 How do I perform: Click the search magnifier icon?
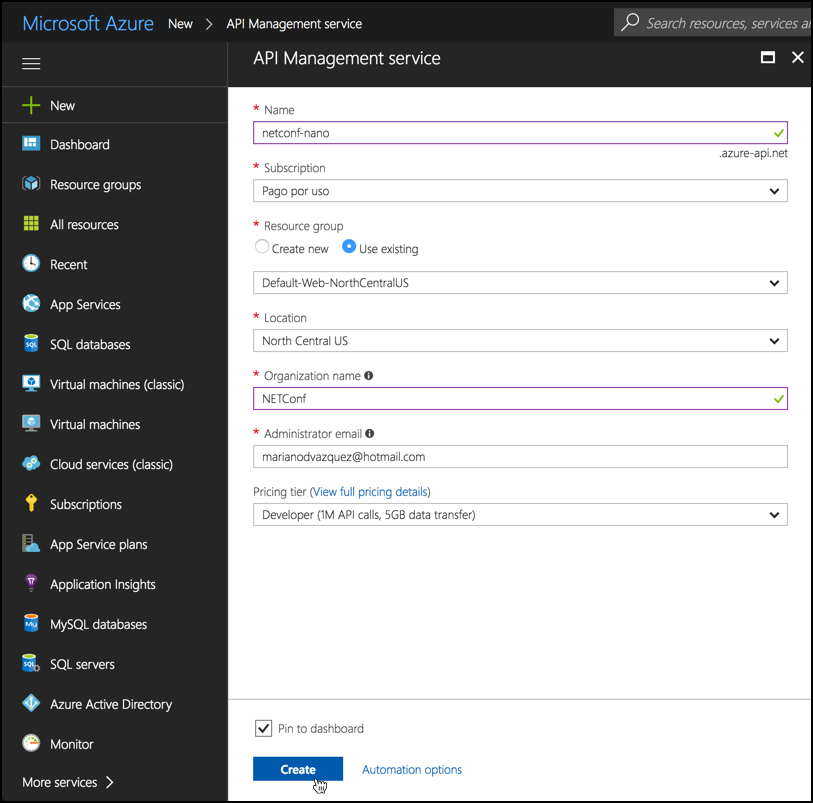click(630, 22)
